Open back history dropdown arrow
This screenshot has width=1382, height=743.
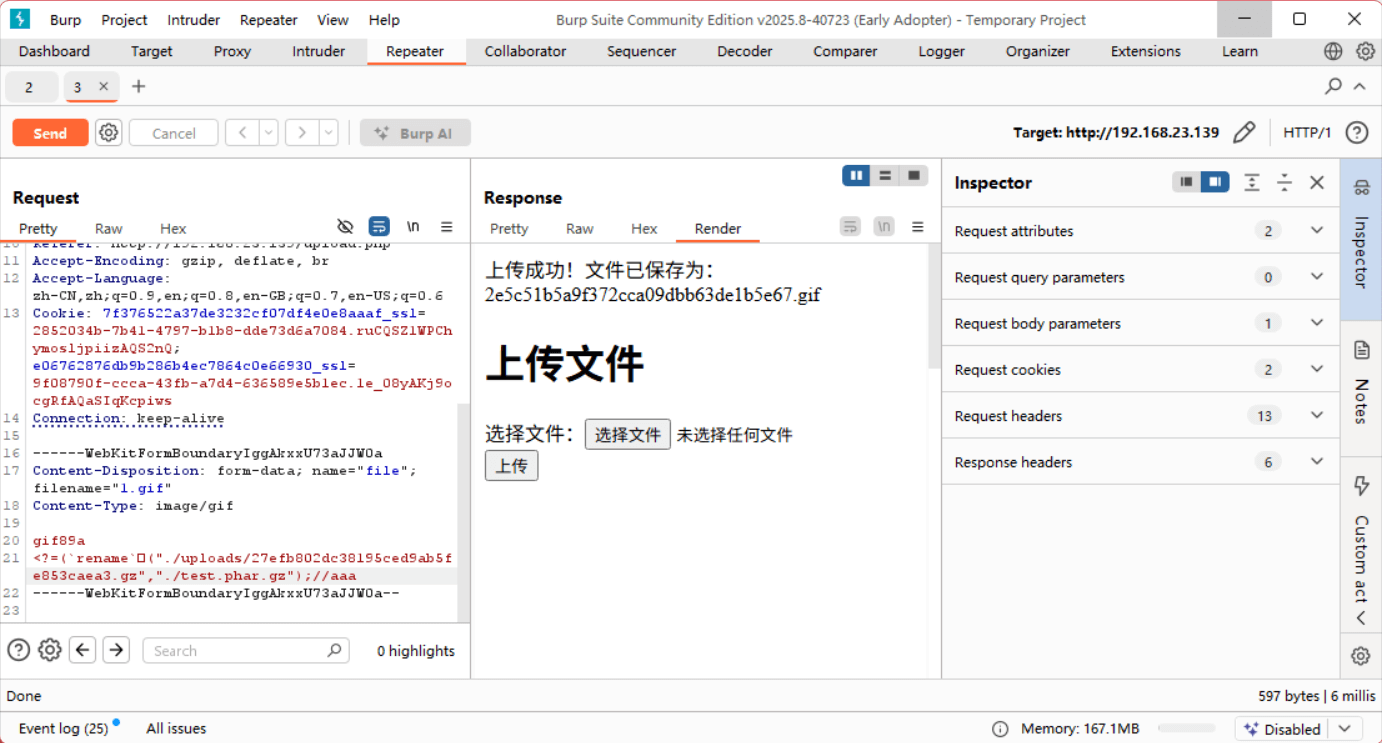point(269,133)
